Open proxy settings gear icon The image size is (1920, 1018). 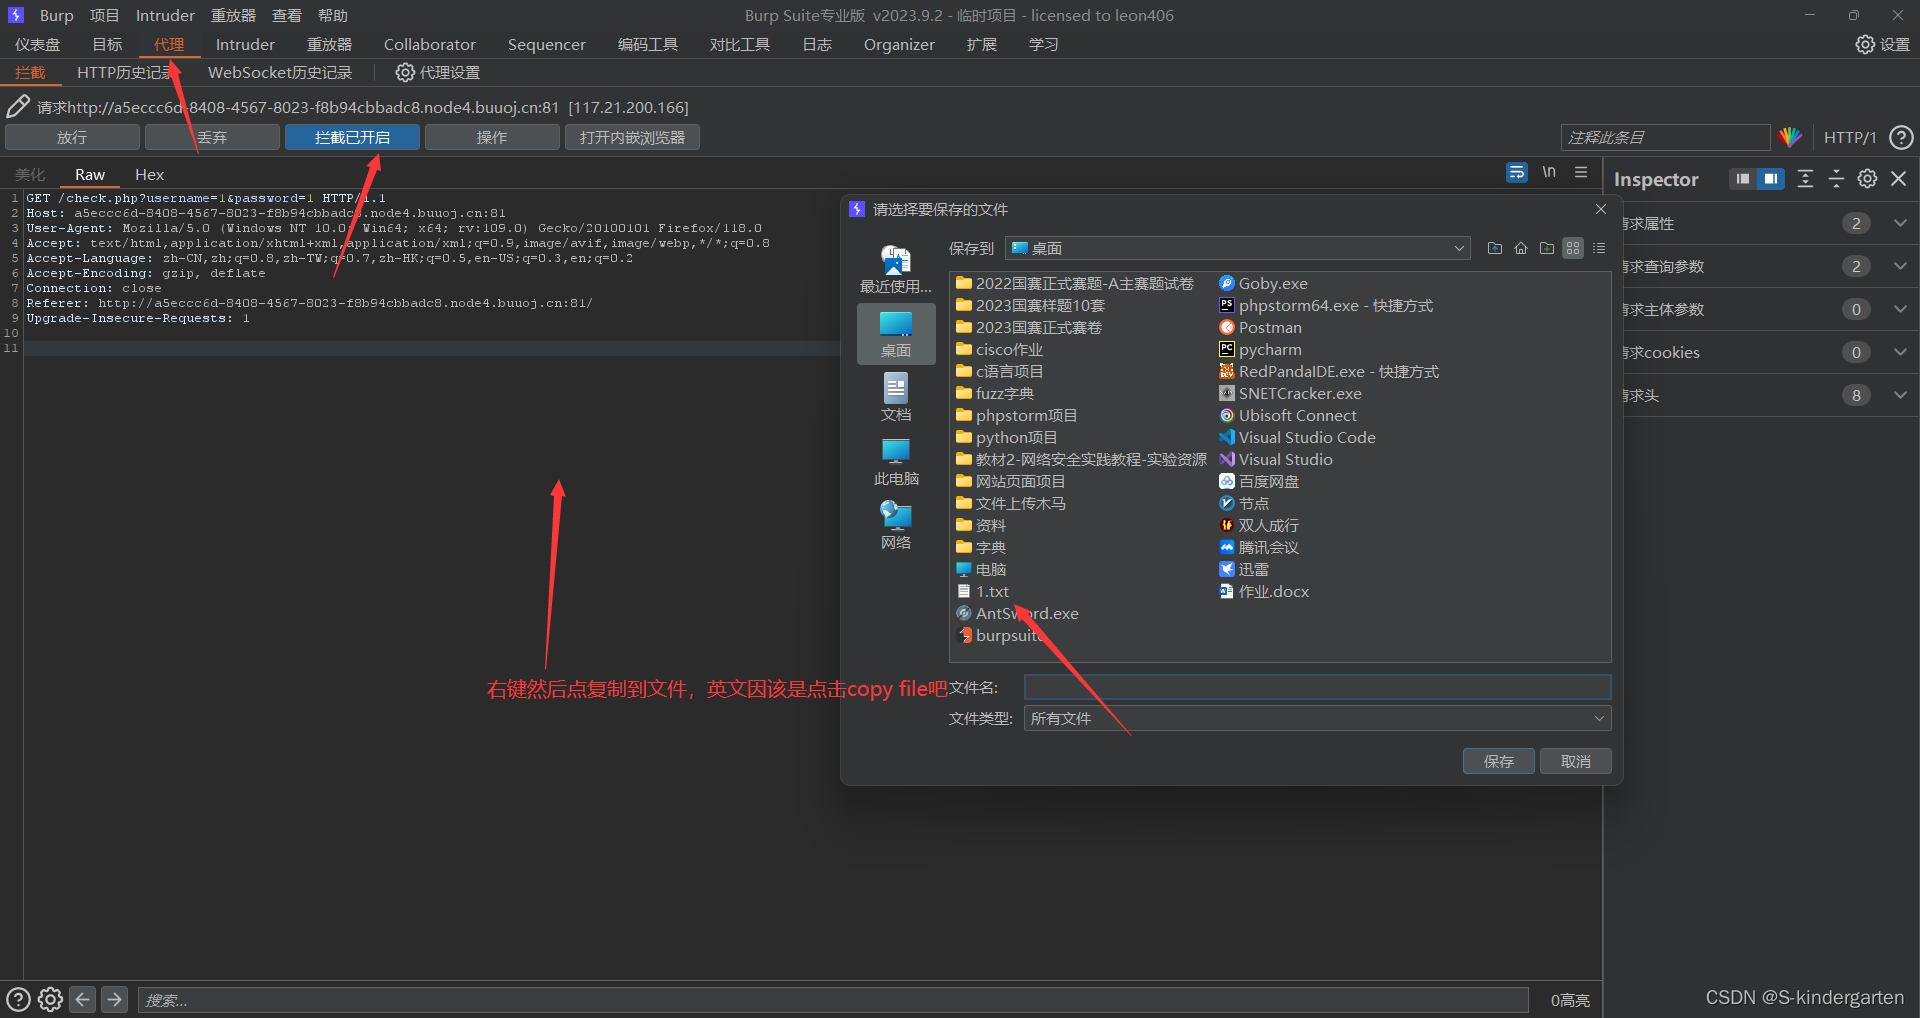pos(405,72)
